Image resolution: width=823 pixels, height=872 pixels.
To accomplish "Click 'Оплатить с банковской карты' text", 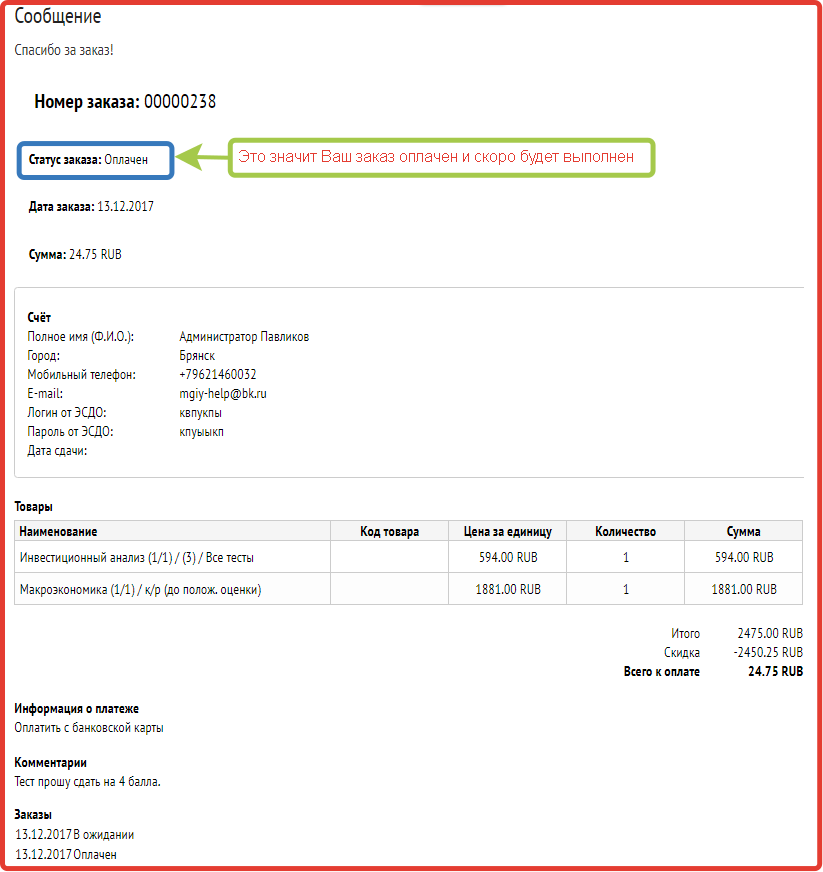I will click(x=89, y=728).
